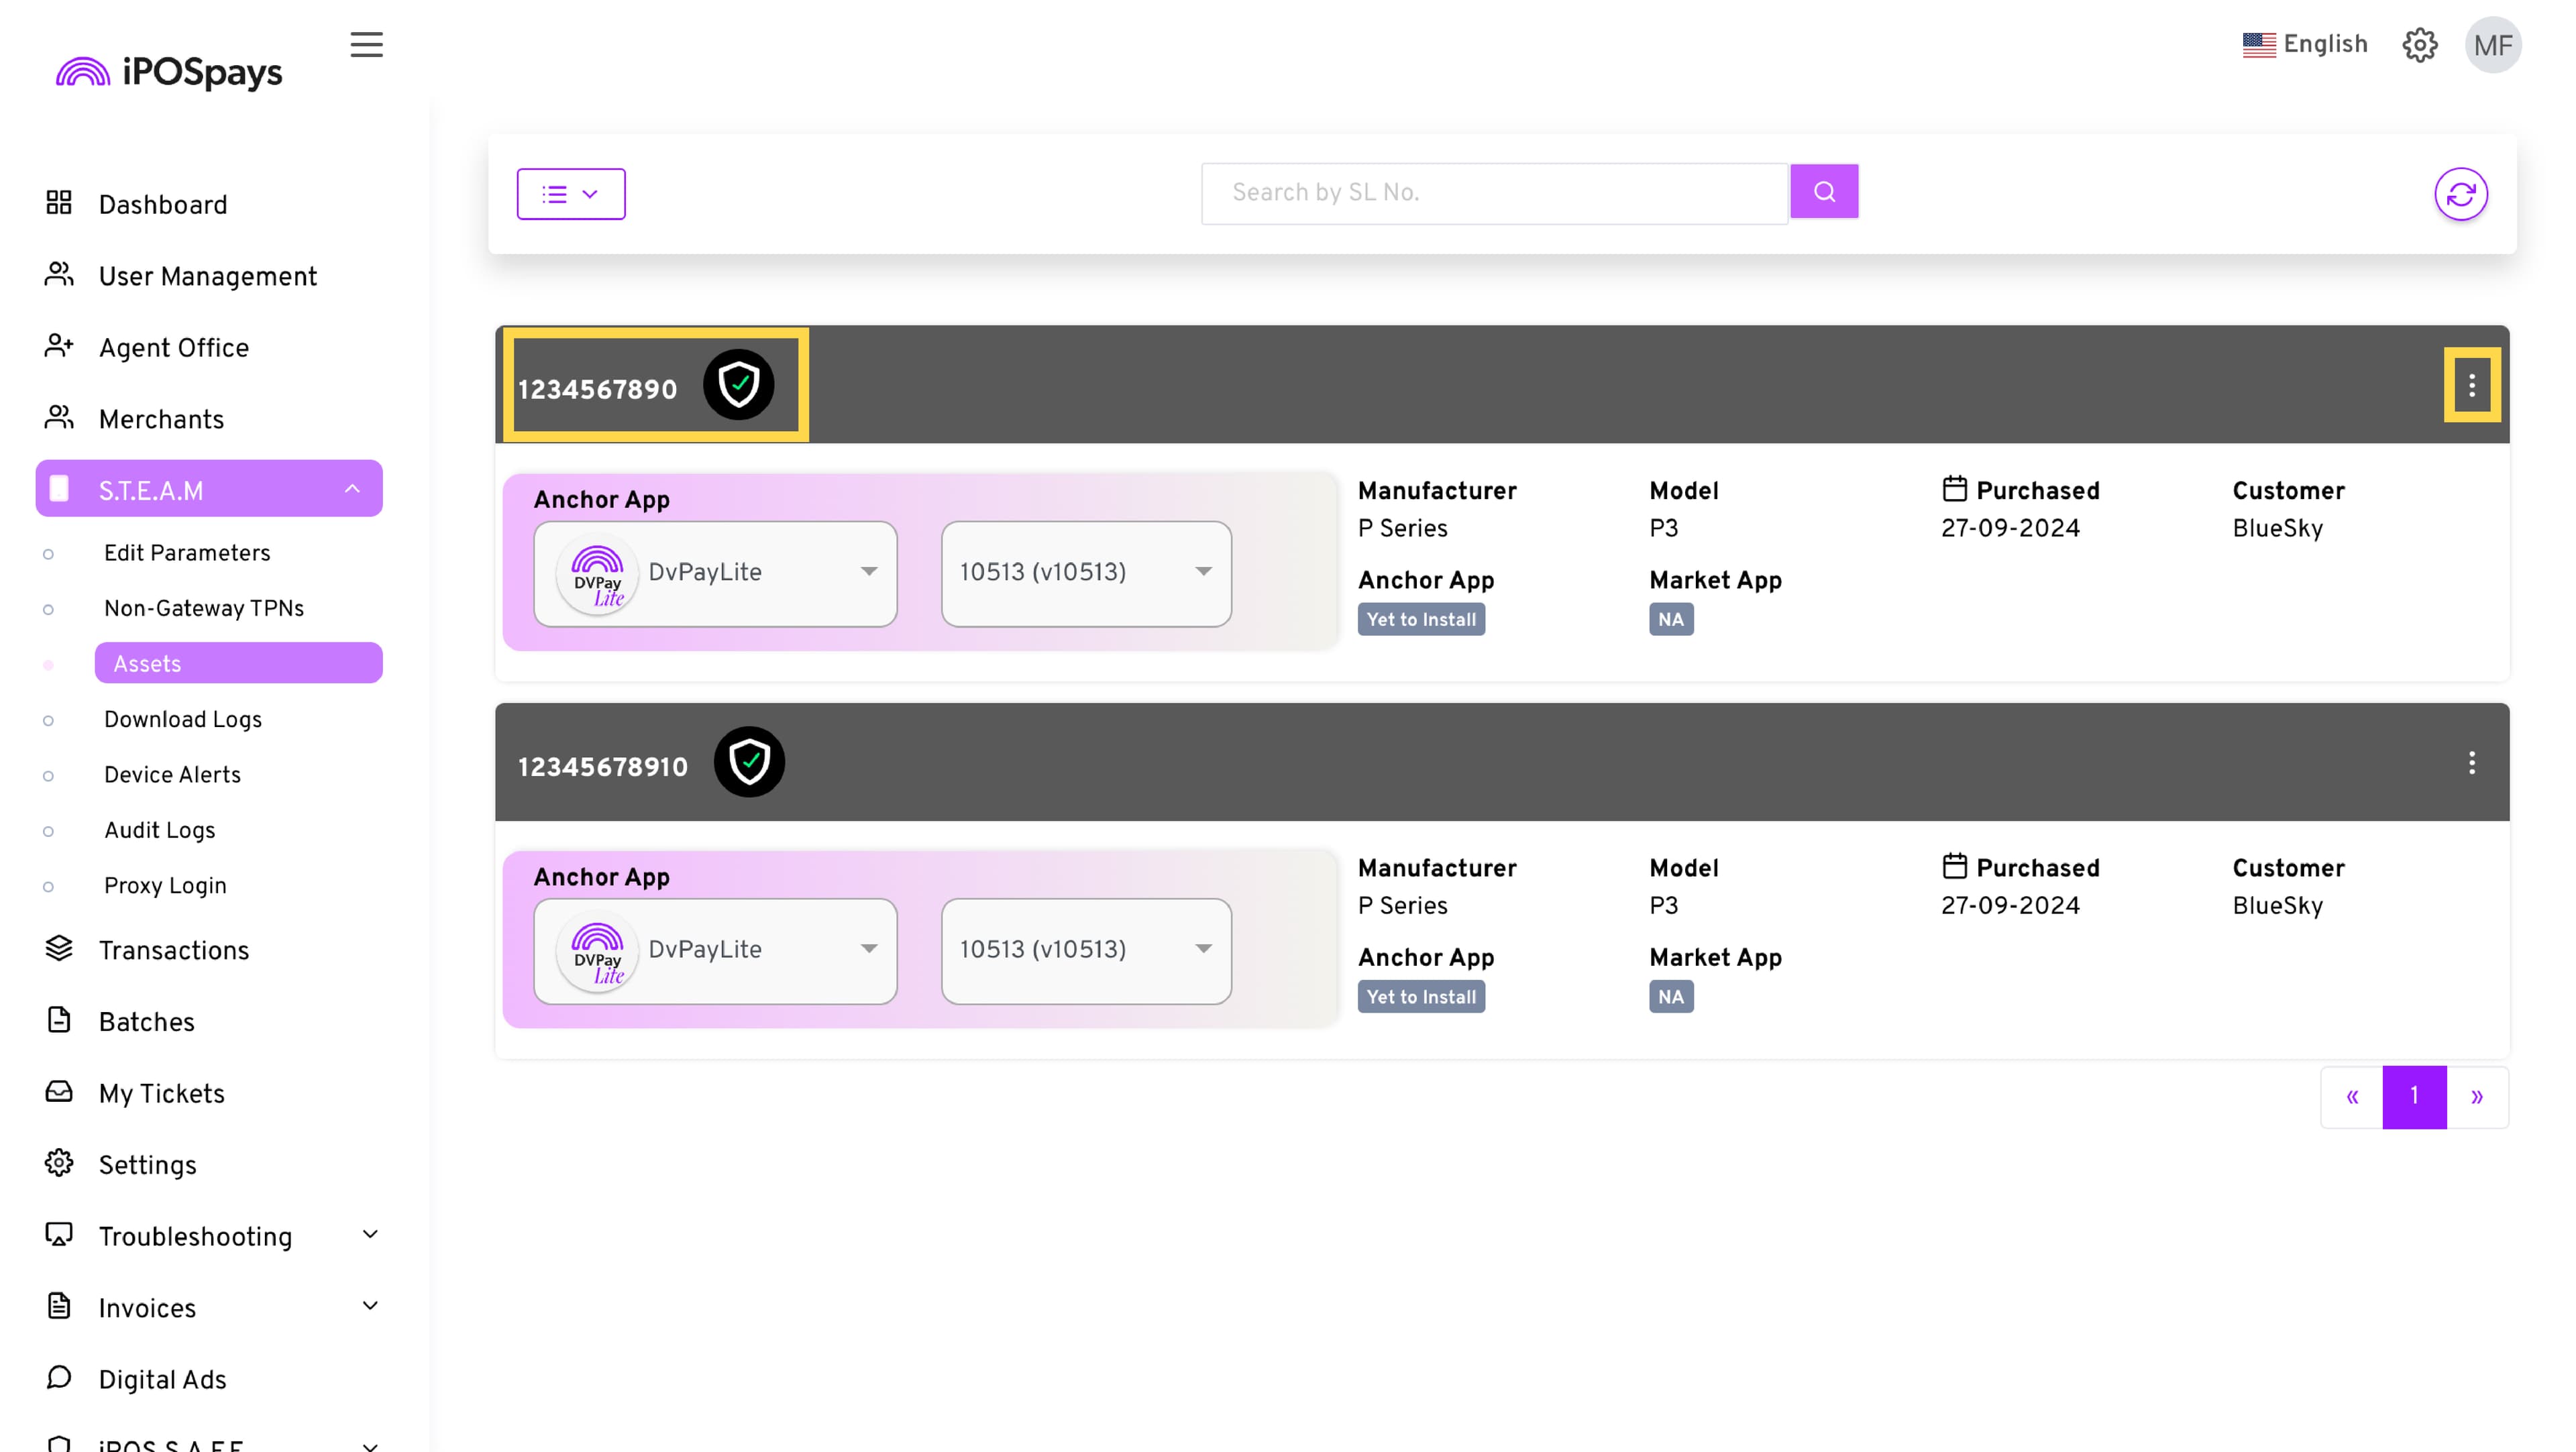Open Edit Parameters submenu item

[x=187, y=553]
